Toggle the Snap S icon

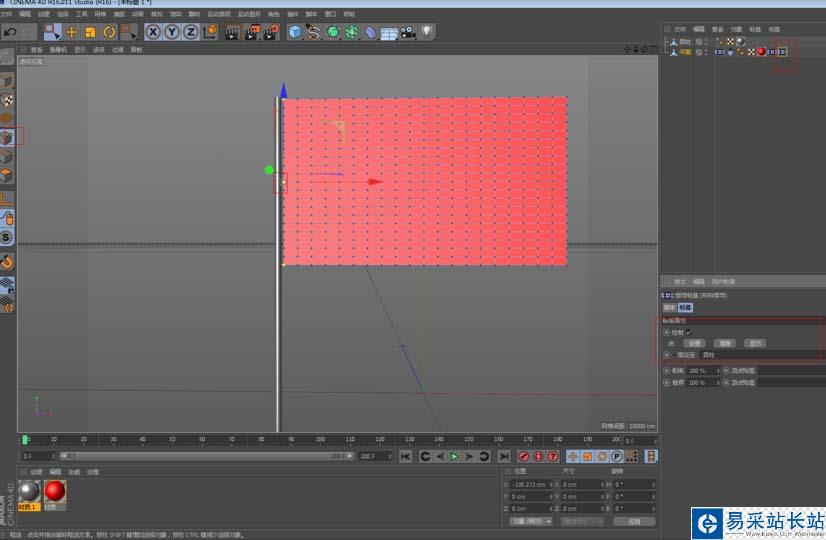(7, 237)
